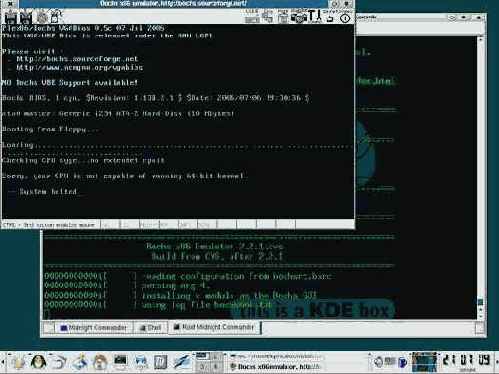The image size is (499, 374).
Task: Click the floppy A drive icon in Bochs toolbar
Action: coord(11,17)
